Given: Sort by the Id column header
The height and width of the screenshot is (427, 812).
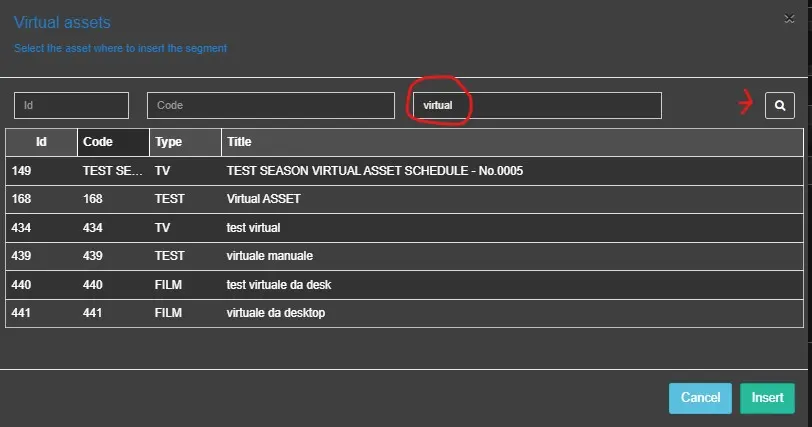Looking at the screenshot, I should (41, 142).
